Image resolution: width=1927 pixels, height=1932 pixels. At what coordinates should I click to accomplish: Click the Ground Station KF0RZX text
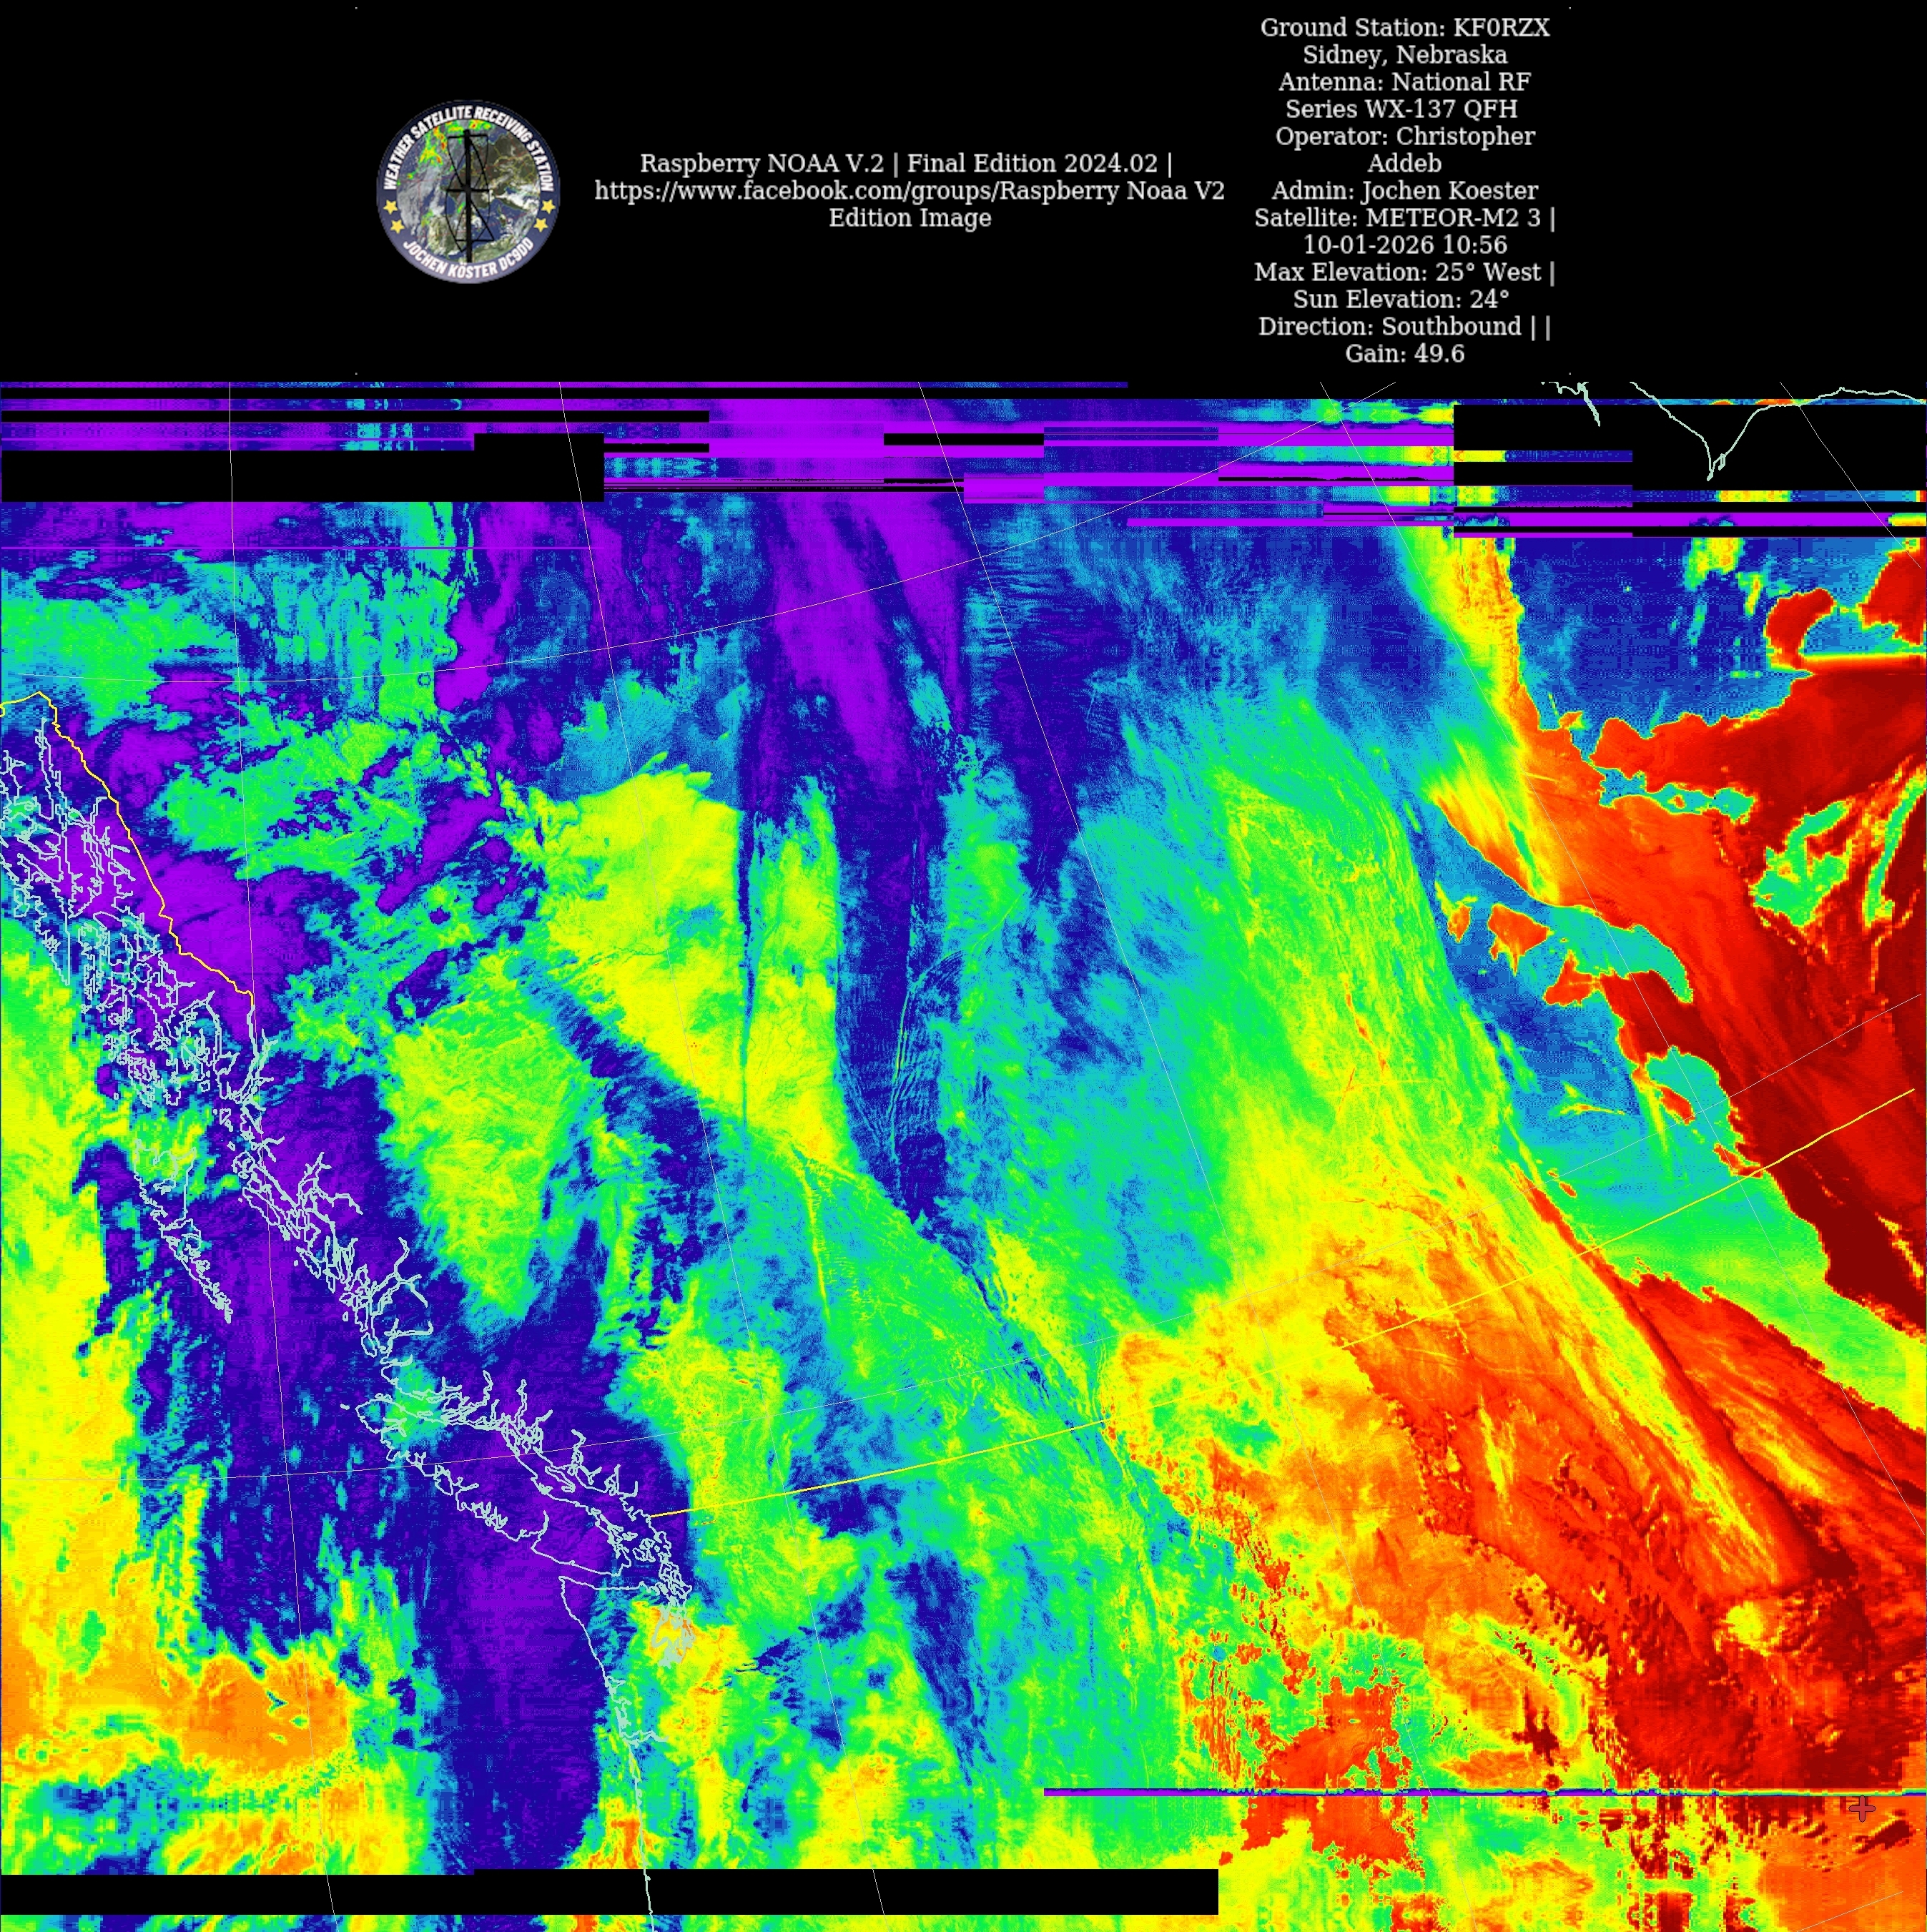(x=1404, y=28)
